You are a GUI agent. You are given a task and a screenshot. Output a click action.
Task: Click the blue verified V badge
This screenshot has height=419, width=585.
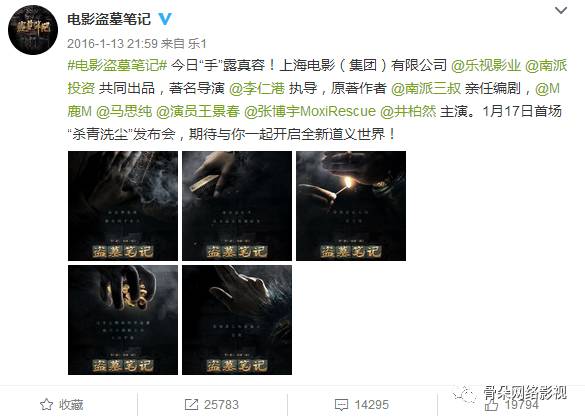(x=165, y=19)
